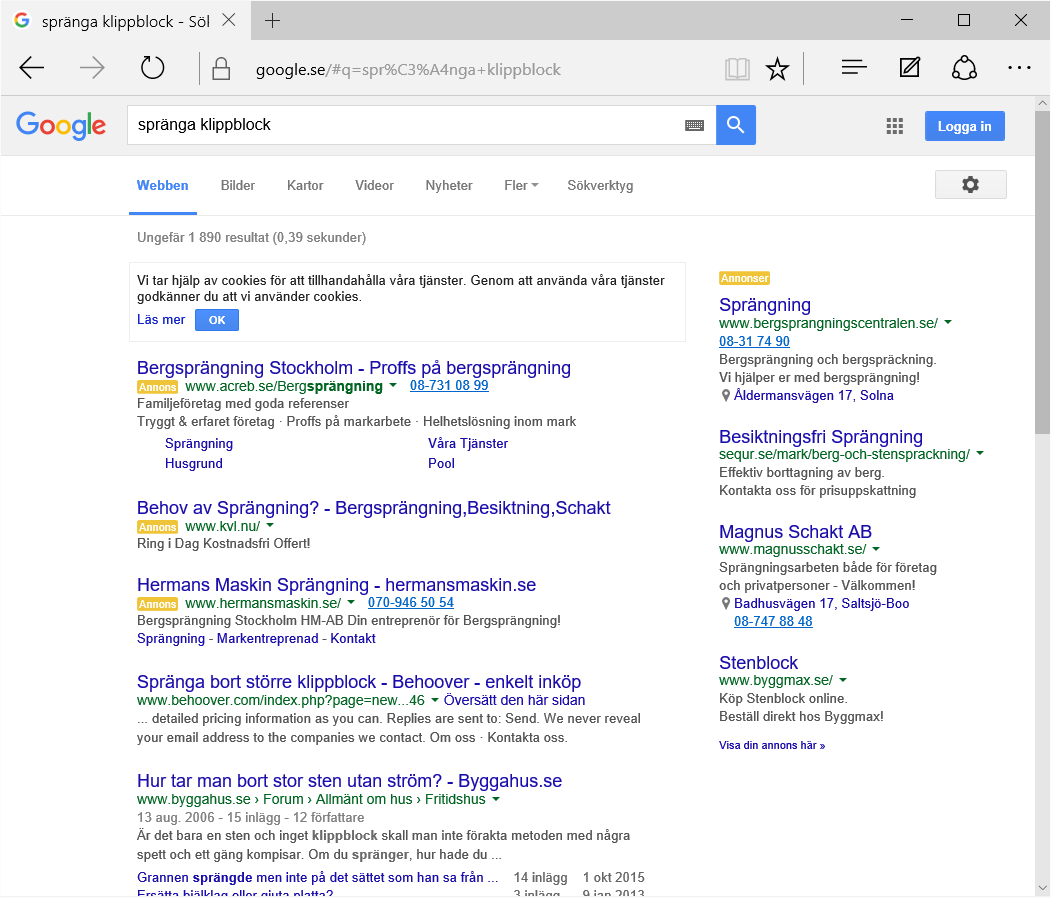The width and height of the screenshot is (1051, 898).
Task: Select the Webben tab
Action: coord(162,186)
